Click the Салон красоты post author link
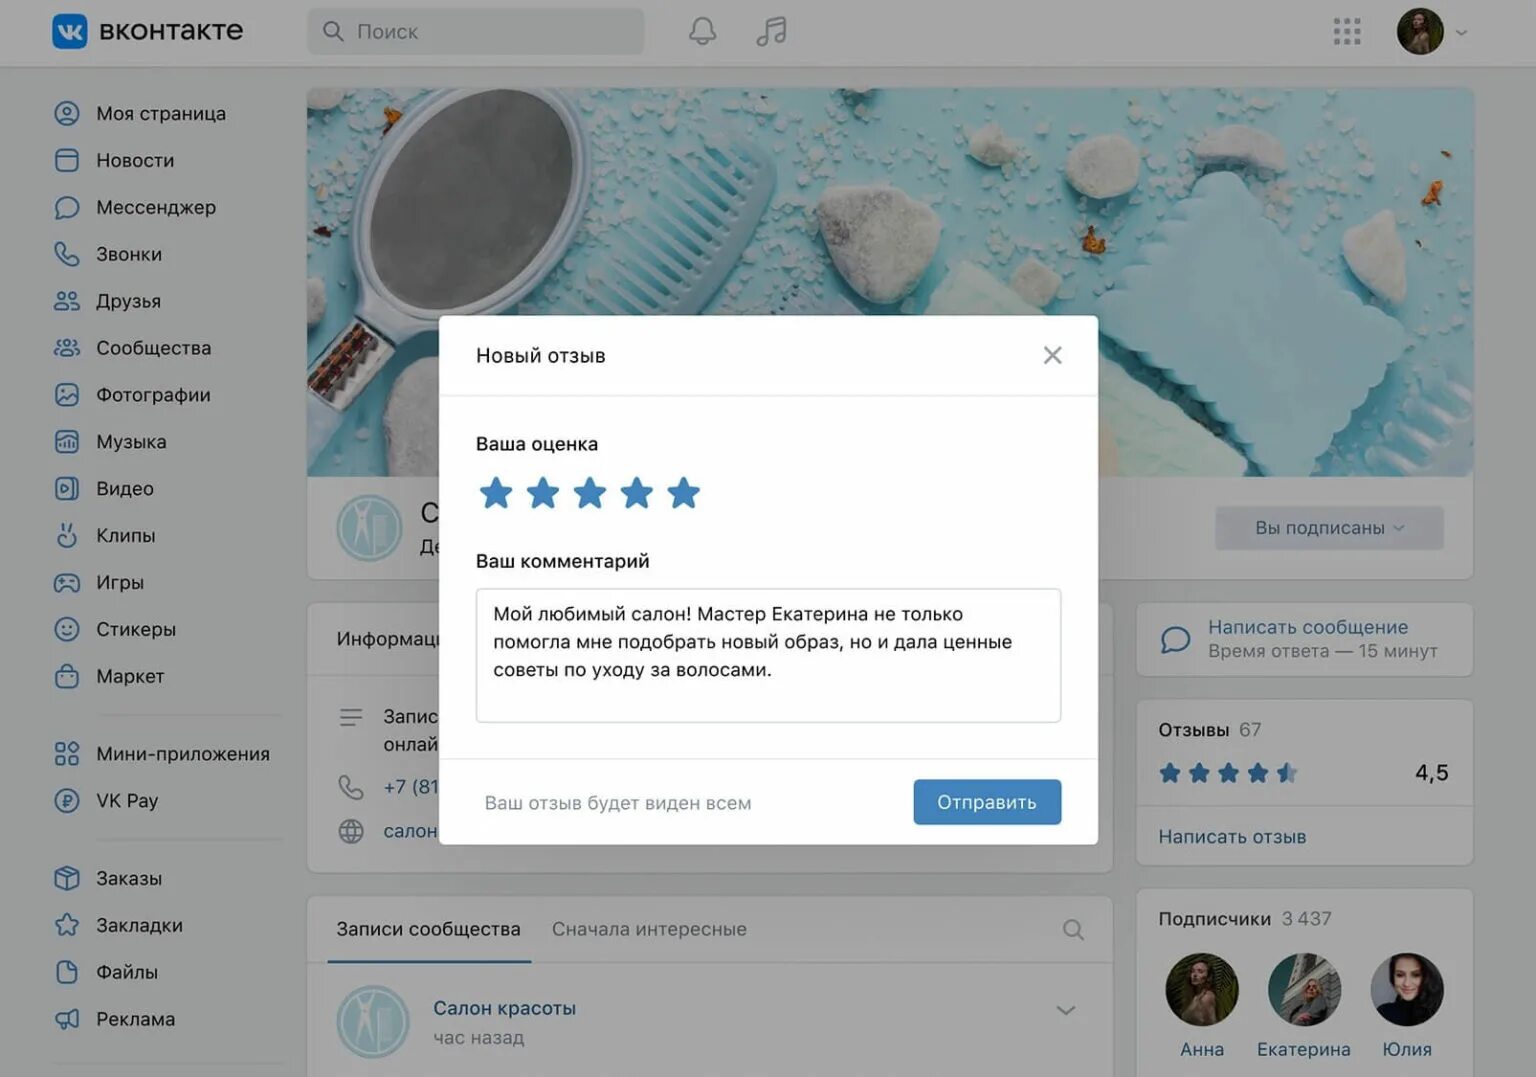1536x1077 pixels. point(504,1009)
